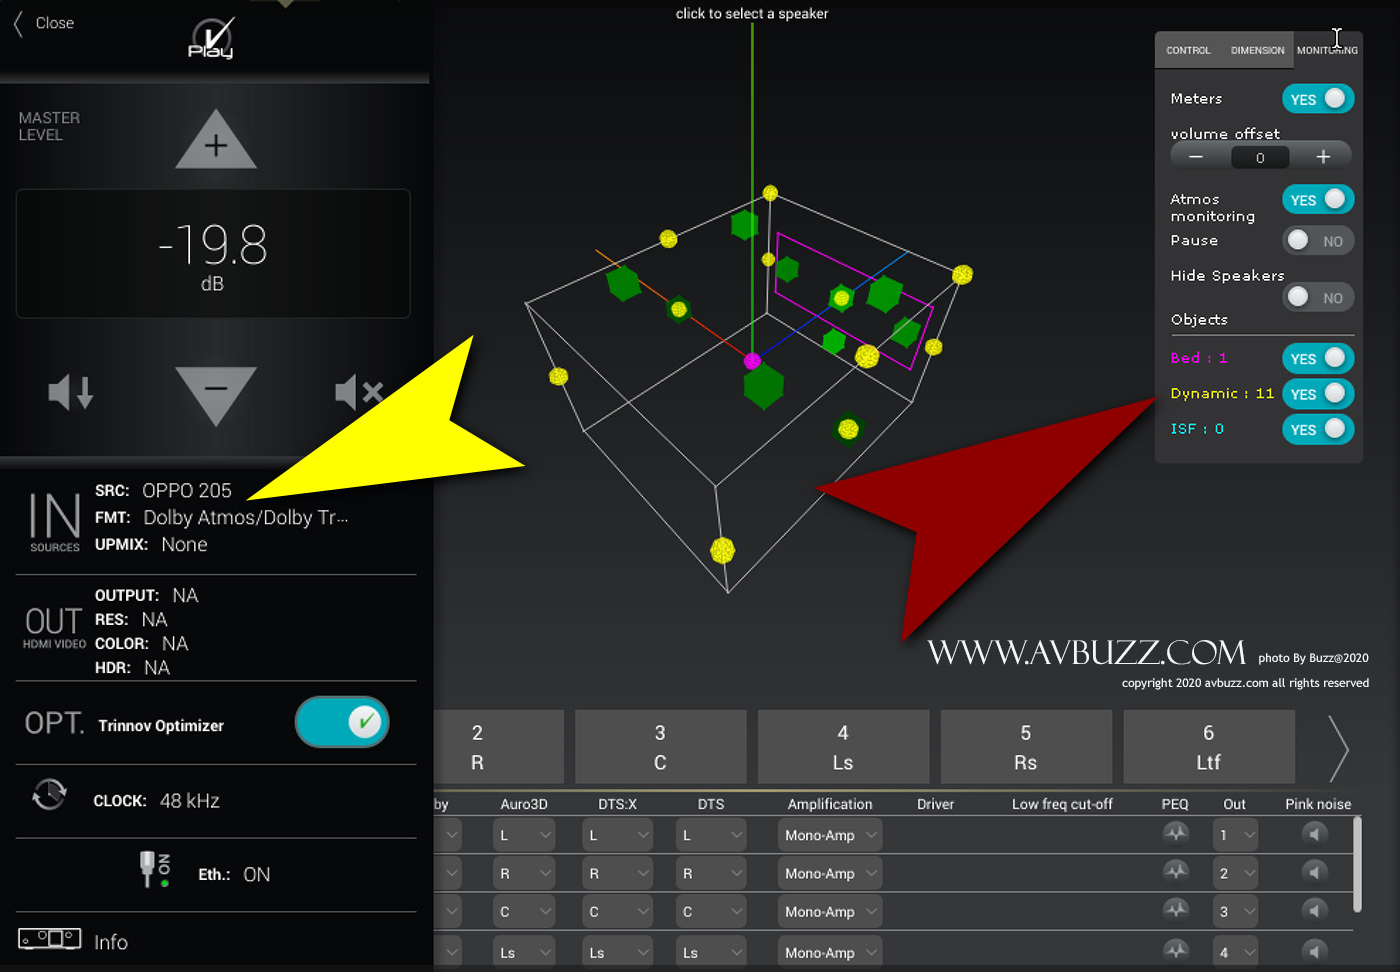Toggle the Trinnov Optimizer switch
1400x972 pixels.
[342, 722]
